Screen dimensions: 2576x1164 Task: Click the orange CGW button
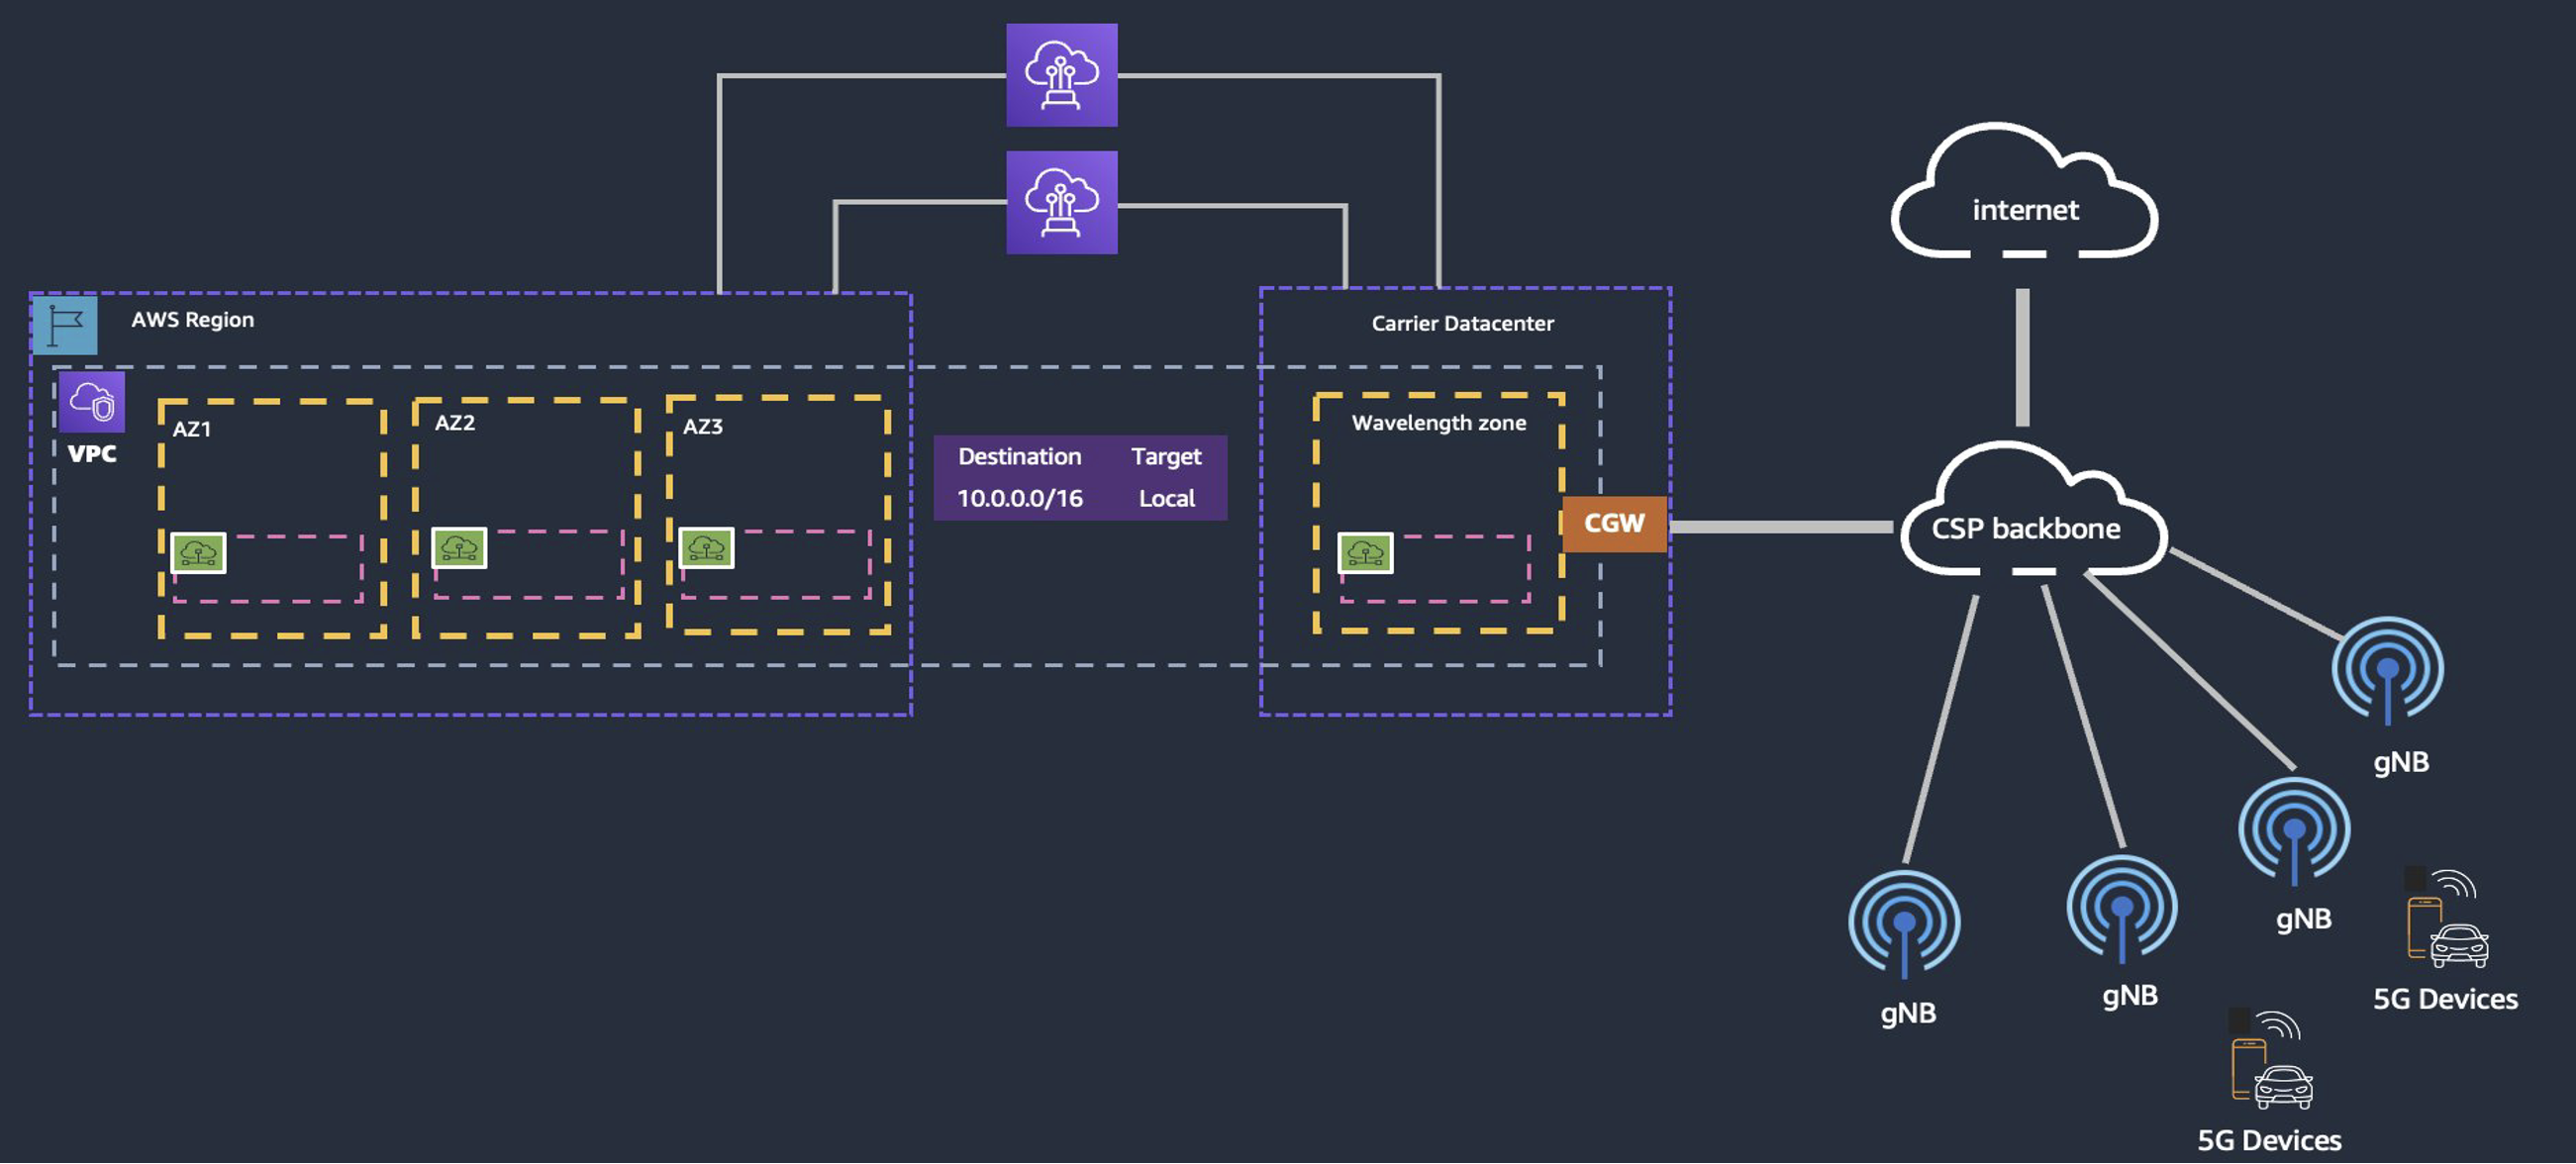tap(1614, 521)
